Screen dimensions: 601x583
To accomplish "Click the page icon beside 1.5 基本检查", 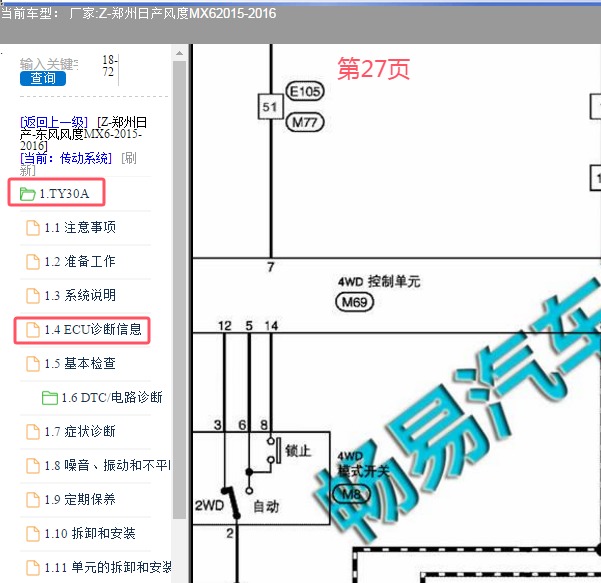I will [33, 363].
